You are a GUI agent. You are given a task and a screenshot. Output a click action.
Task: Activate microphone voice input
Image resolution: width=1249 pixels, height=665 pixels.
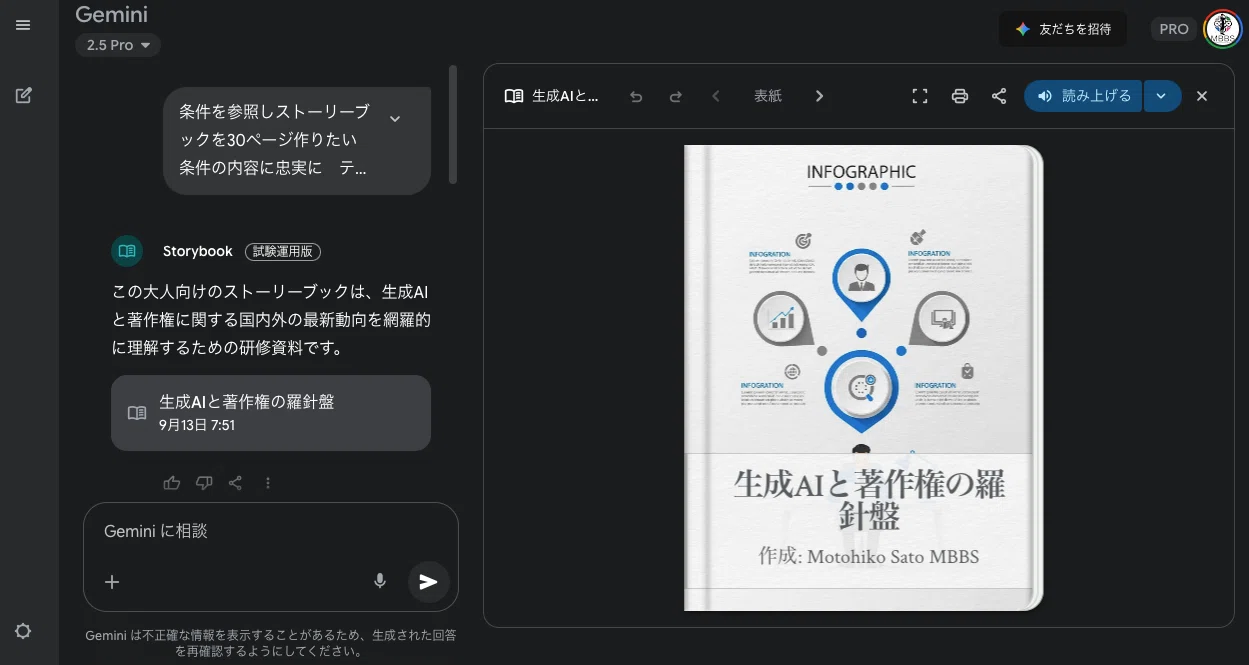[x=380, y=581]
